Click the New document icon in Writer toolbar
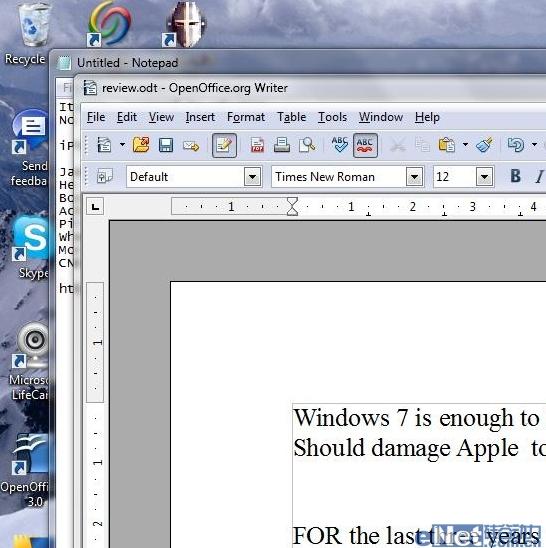Screen dimensions: 546x548 tap(104, 145)
